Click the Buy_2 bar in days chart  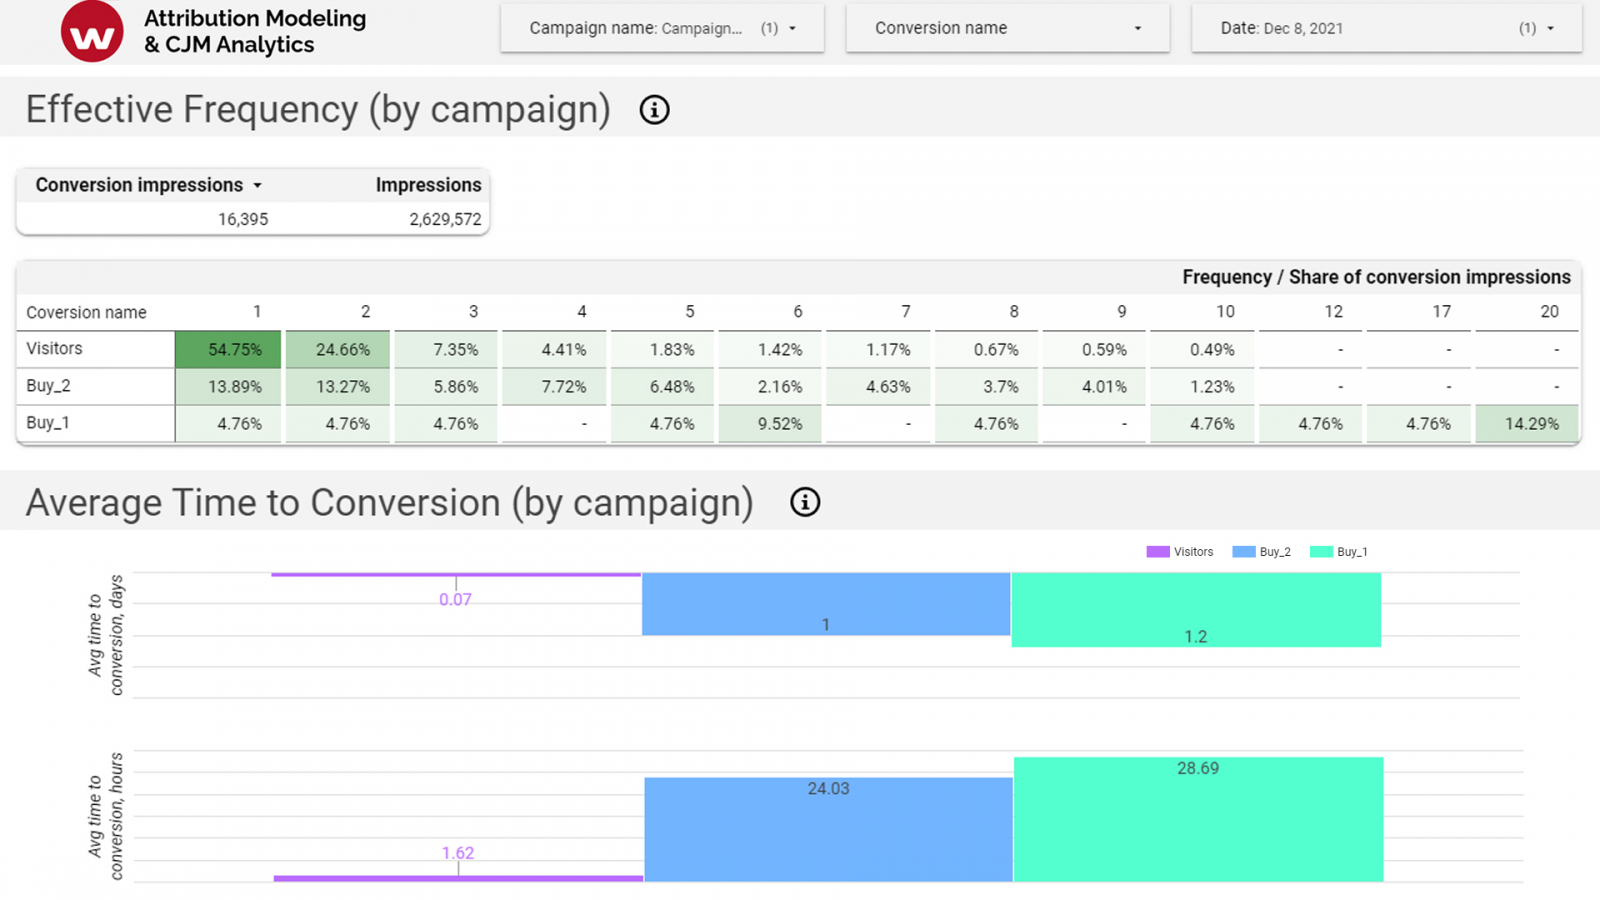pyautogui.click(x=826, y=603)
